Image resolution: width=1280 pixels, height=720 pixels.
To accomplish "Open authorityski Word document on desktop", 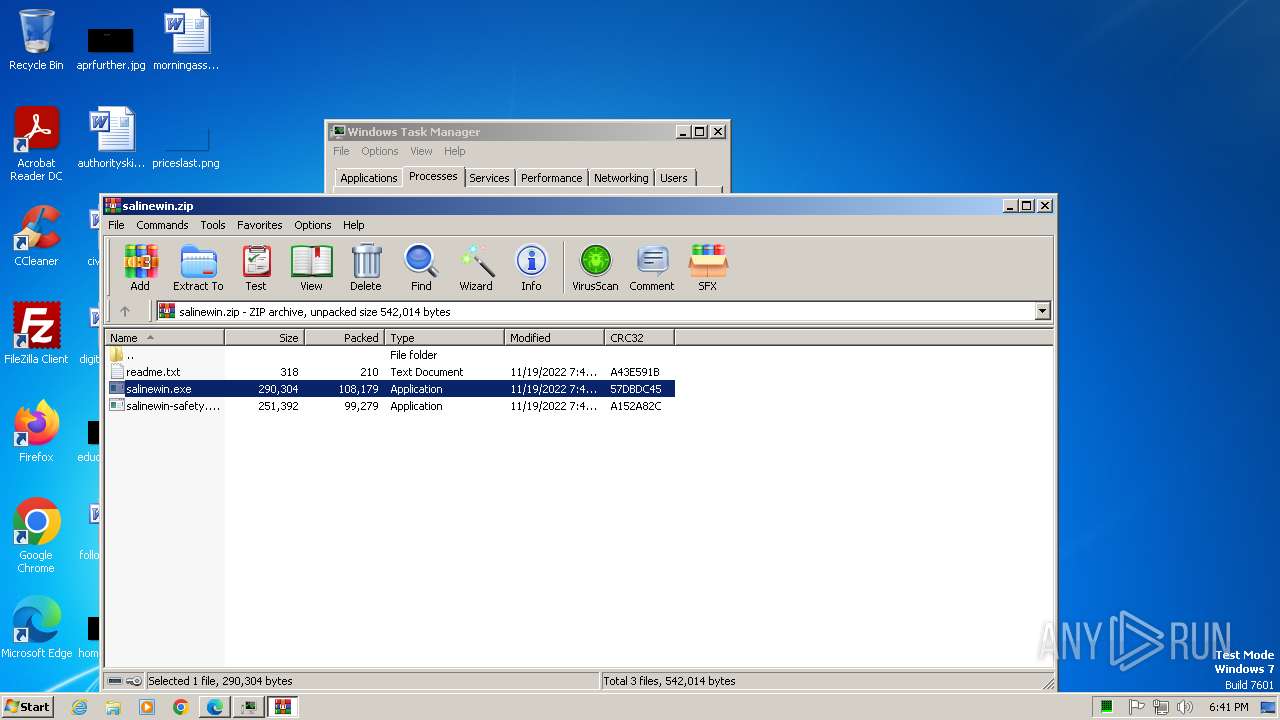I will pyautogui.click(x=111, y=138).
